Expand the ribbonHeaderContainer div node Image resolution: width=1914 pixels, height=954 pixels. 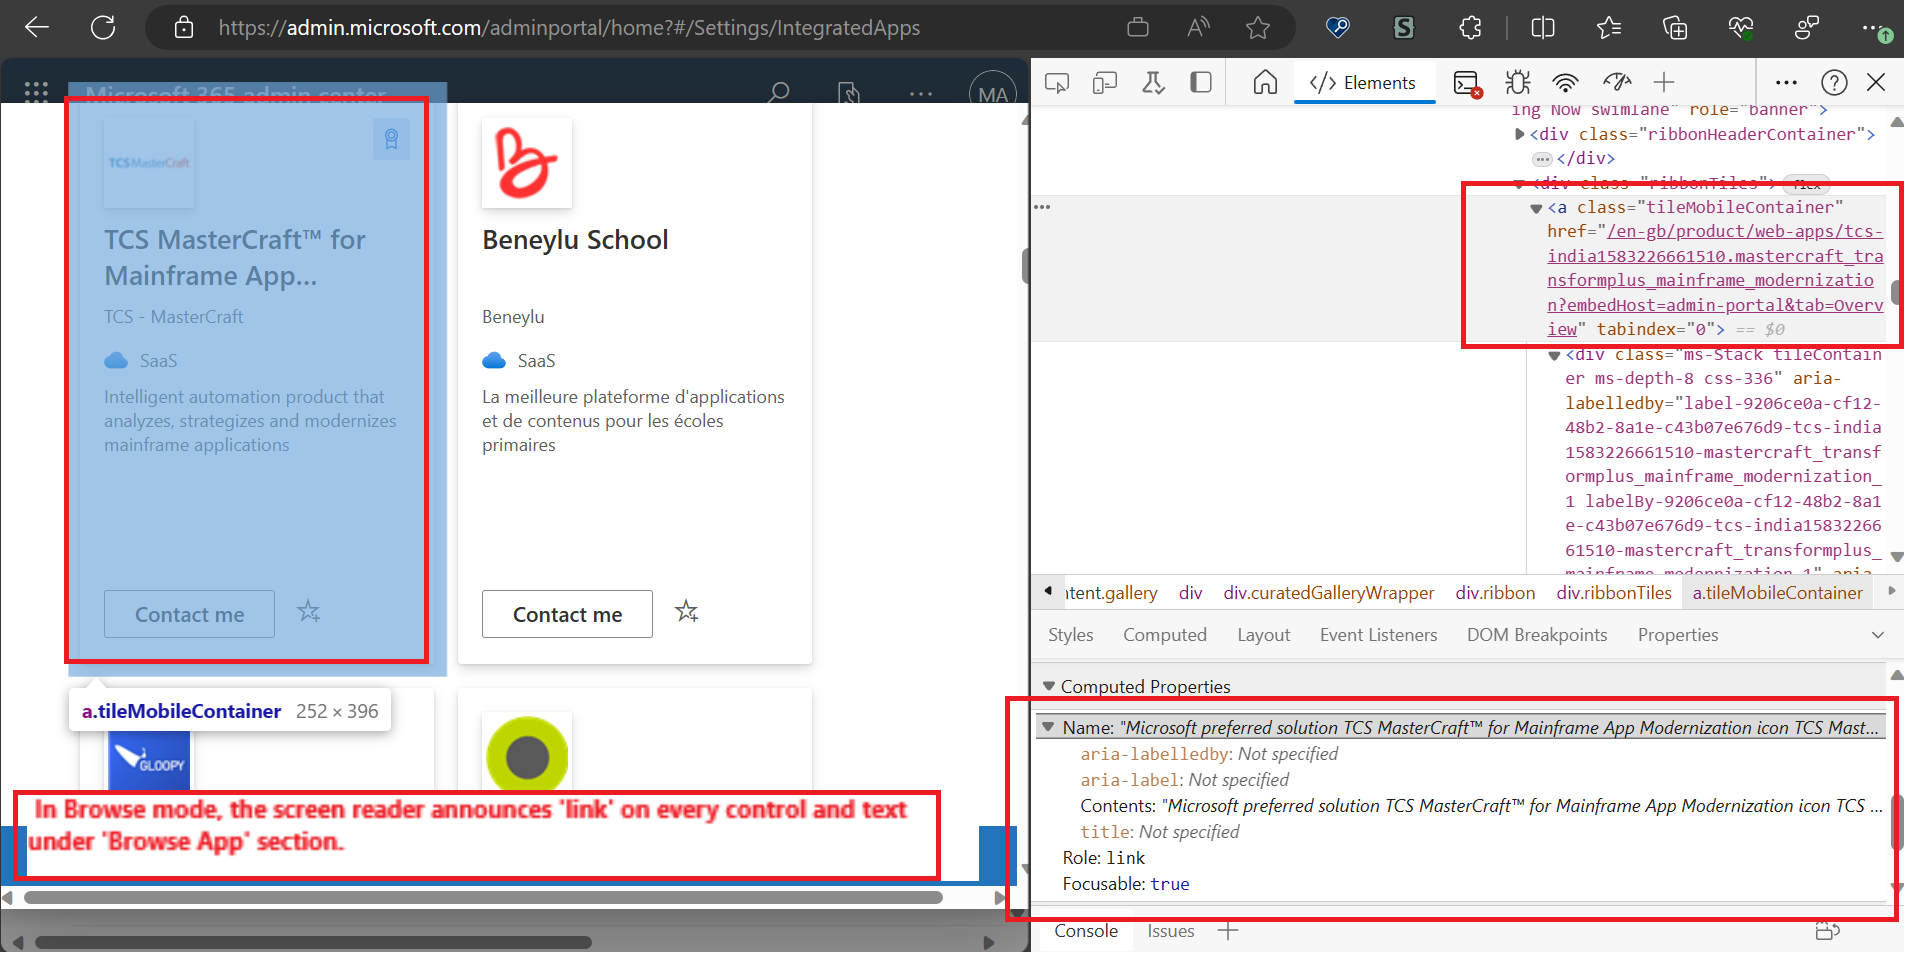pos(1520,134)
